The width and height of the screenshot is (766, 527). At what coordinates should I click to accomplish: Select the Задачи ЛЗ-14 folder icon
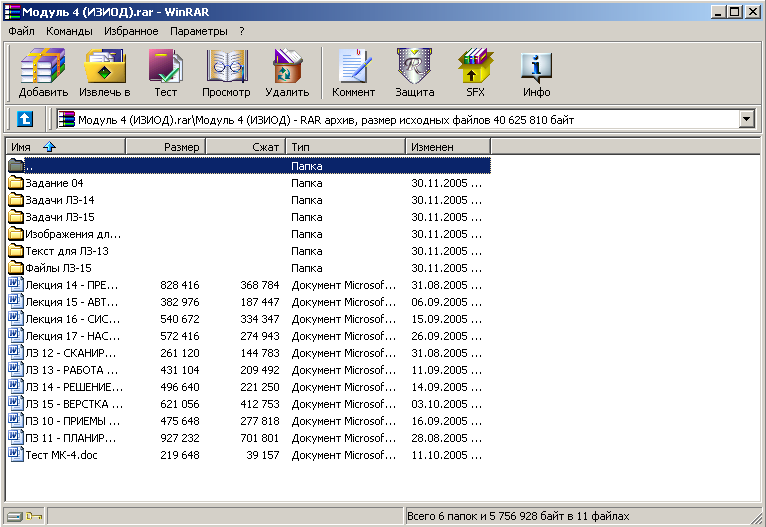(x=16, y=200)
